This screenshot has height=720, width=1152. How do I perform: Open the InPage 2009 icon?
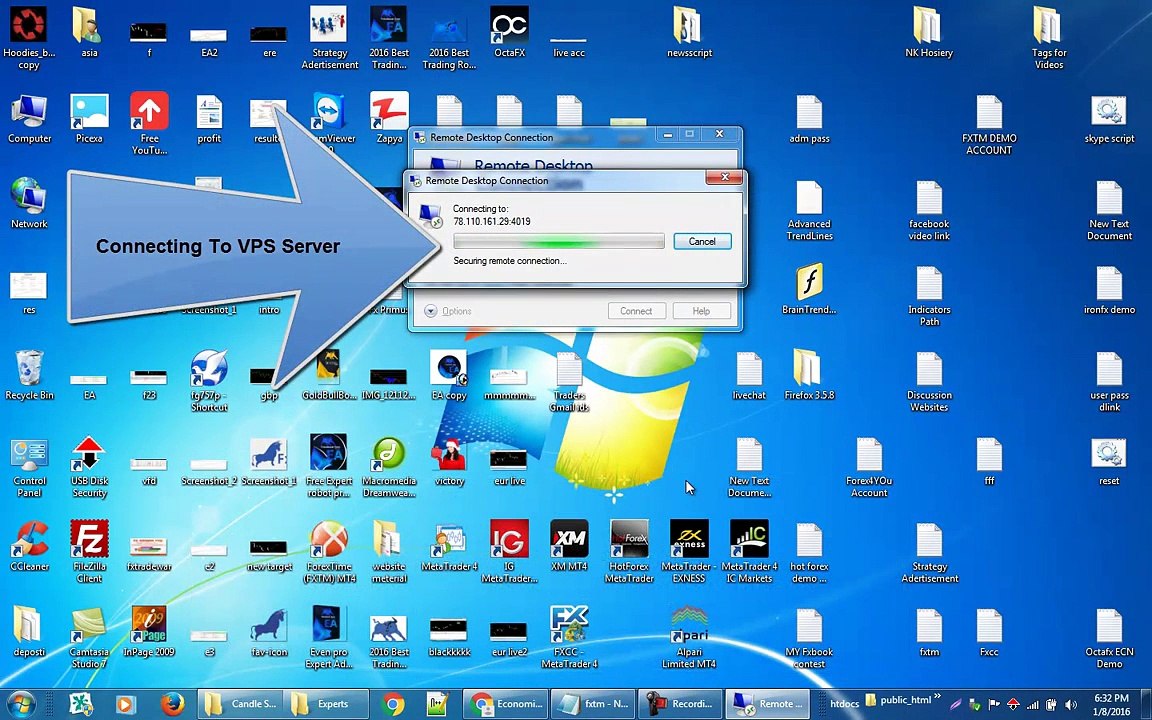click(x=148, y=632)
